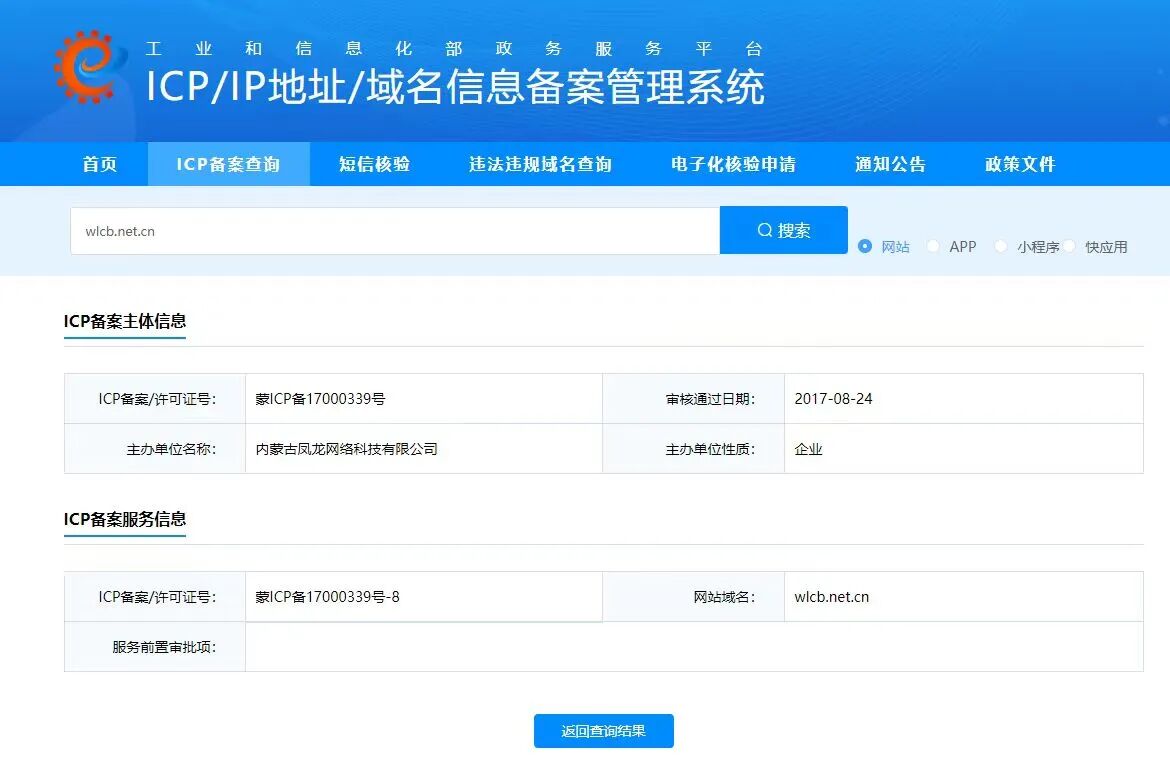Click the 网站域名 label cell
Screen dimensions: 1170x780
click(693, 596)
